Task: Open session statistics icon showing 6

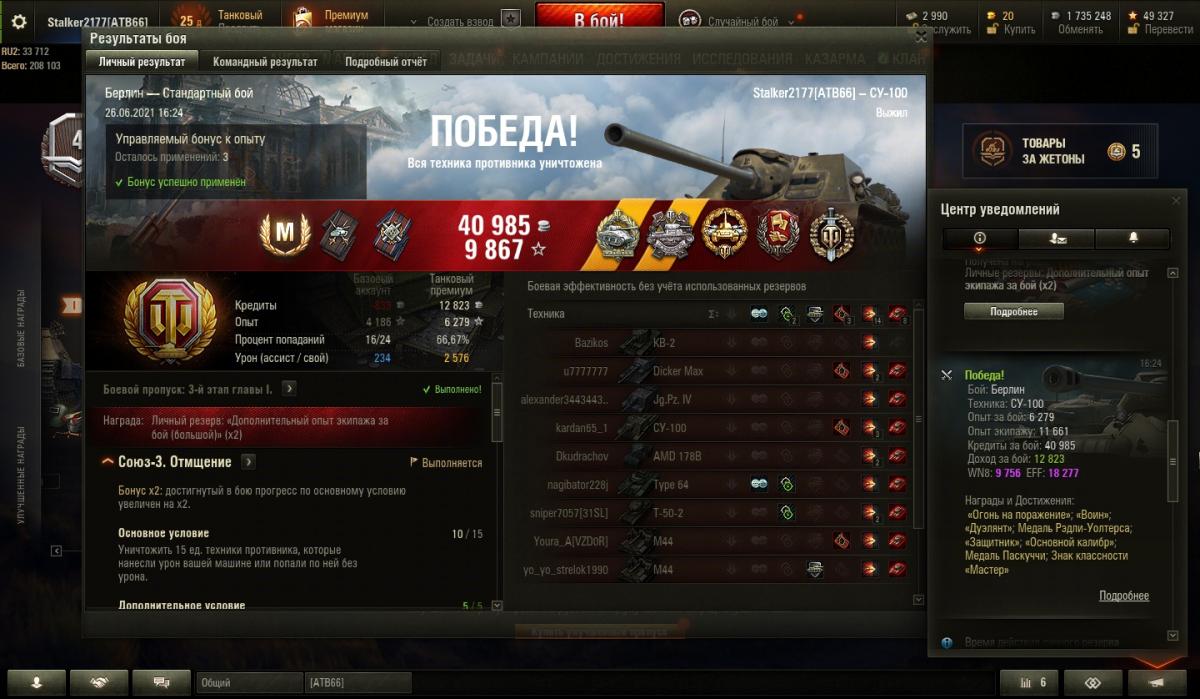Action: click(1029, 682)
